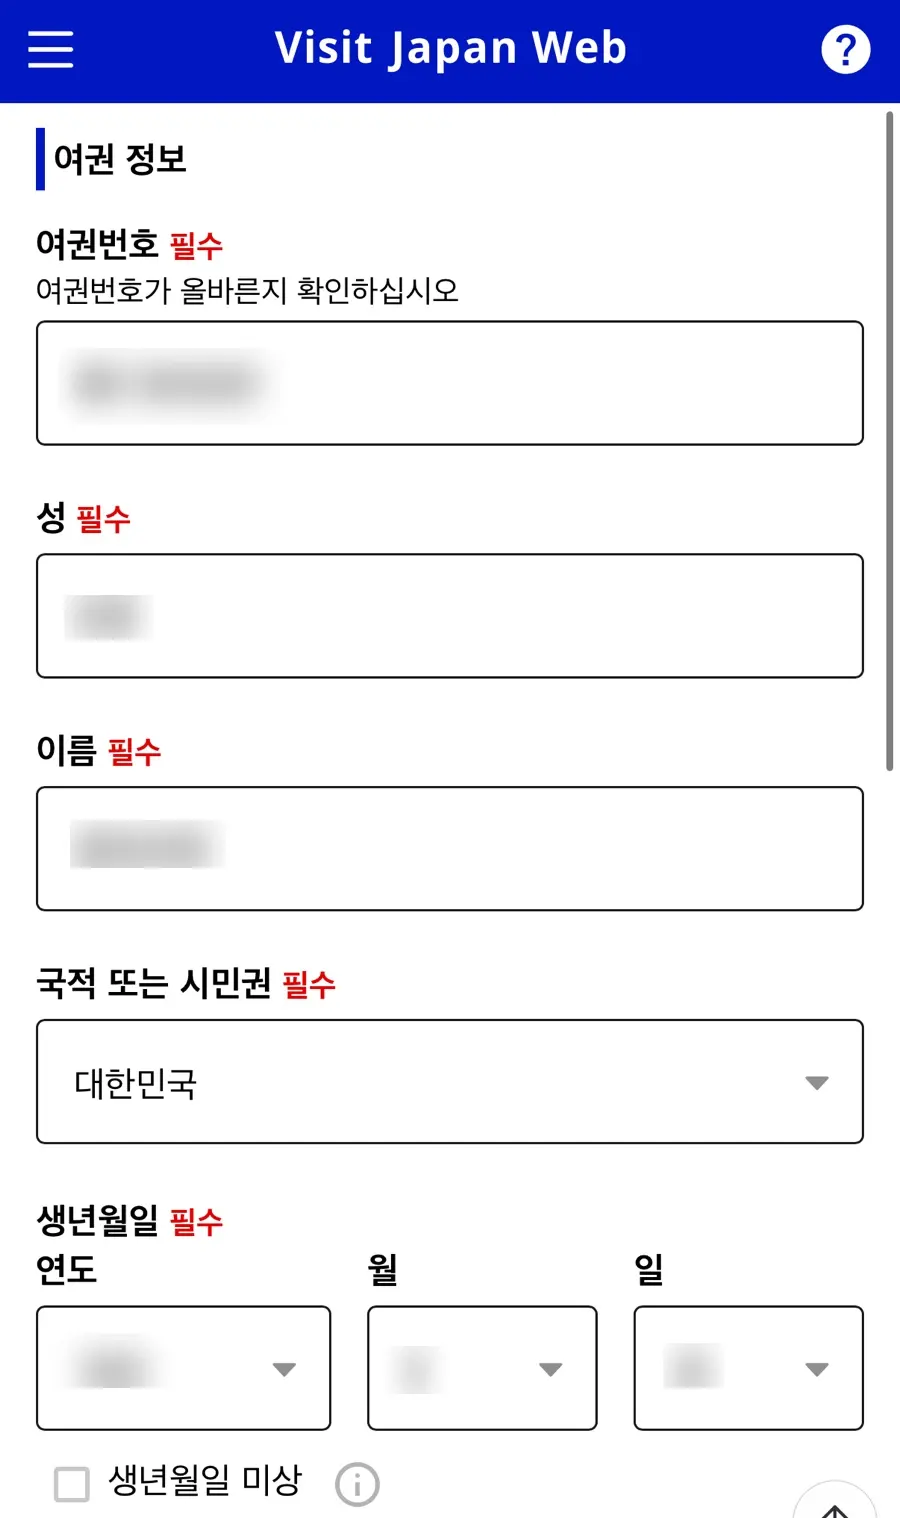Image resolution: width=900 pixels, height=1518 pixels.
Task: Click the arrow in the month dropdown
Action: coord(551,1369)
